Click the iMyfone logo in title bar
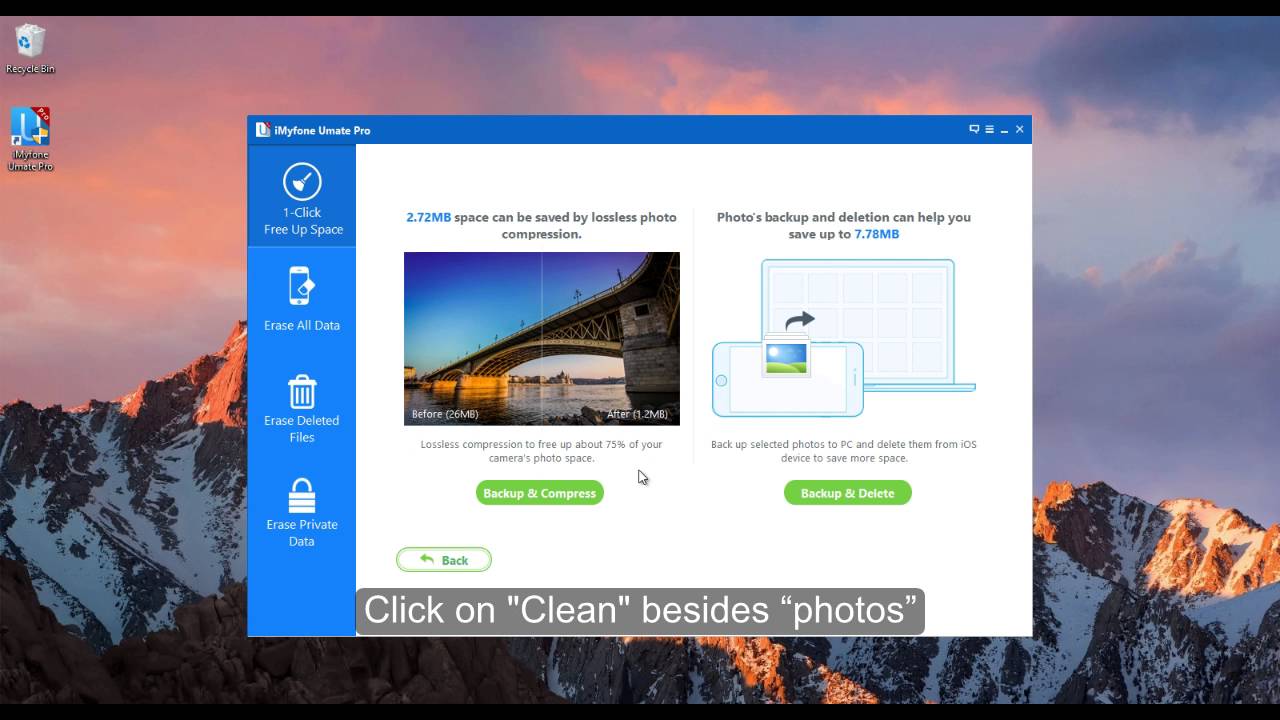Image resolution: width=1280 pixels, height=720 pixels. (x=263, y=130)
